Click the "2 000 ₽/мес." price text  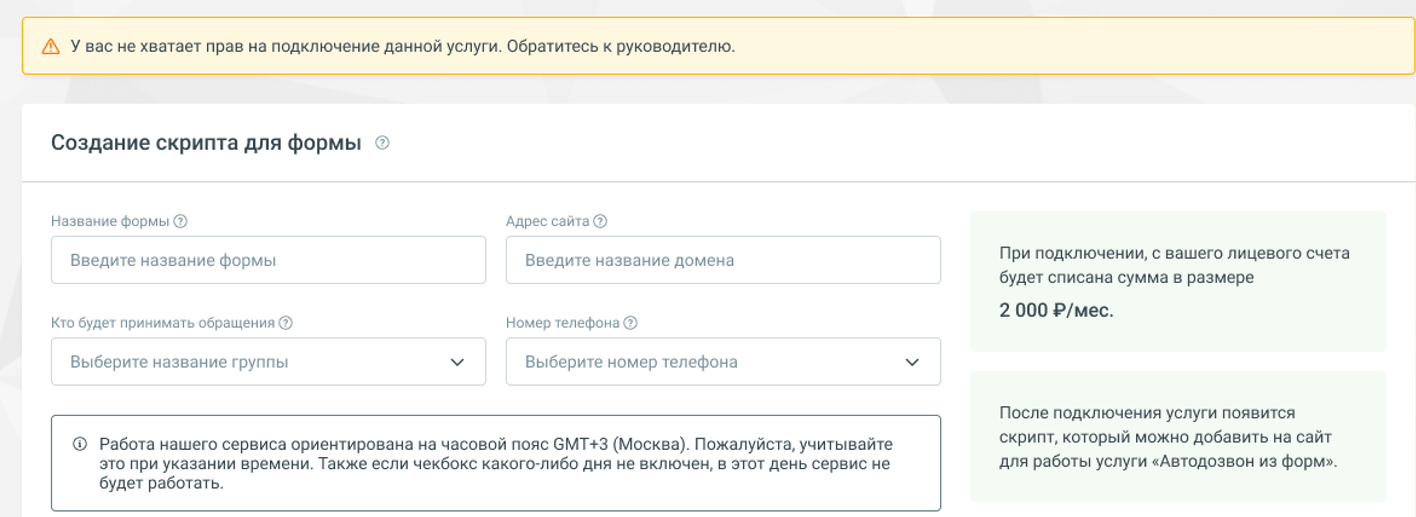coord(1056,310)
